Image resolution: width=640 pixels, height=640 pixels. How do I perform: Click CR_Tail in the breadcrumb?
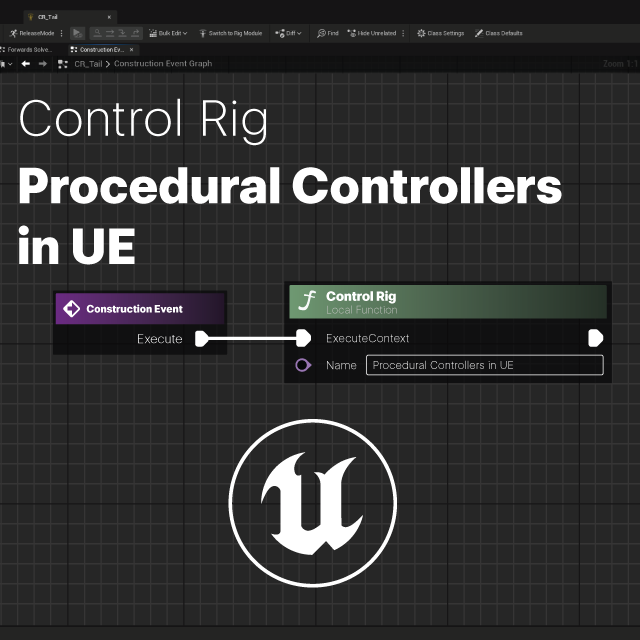click(x=88, y=64)
